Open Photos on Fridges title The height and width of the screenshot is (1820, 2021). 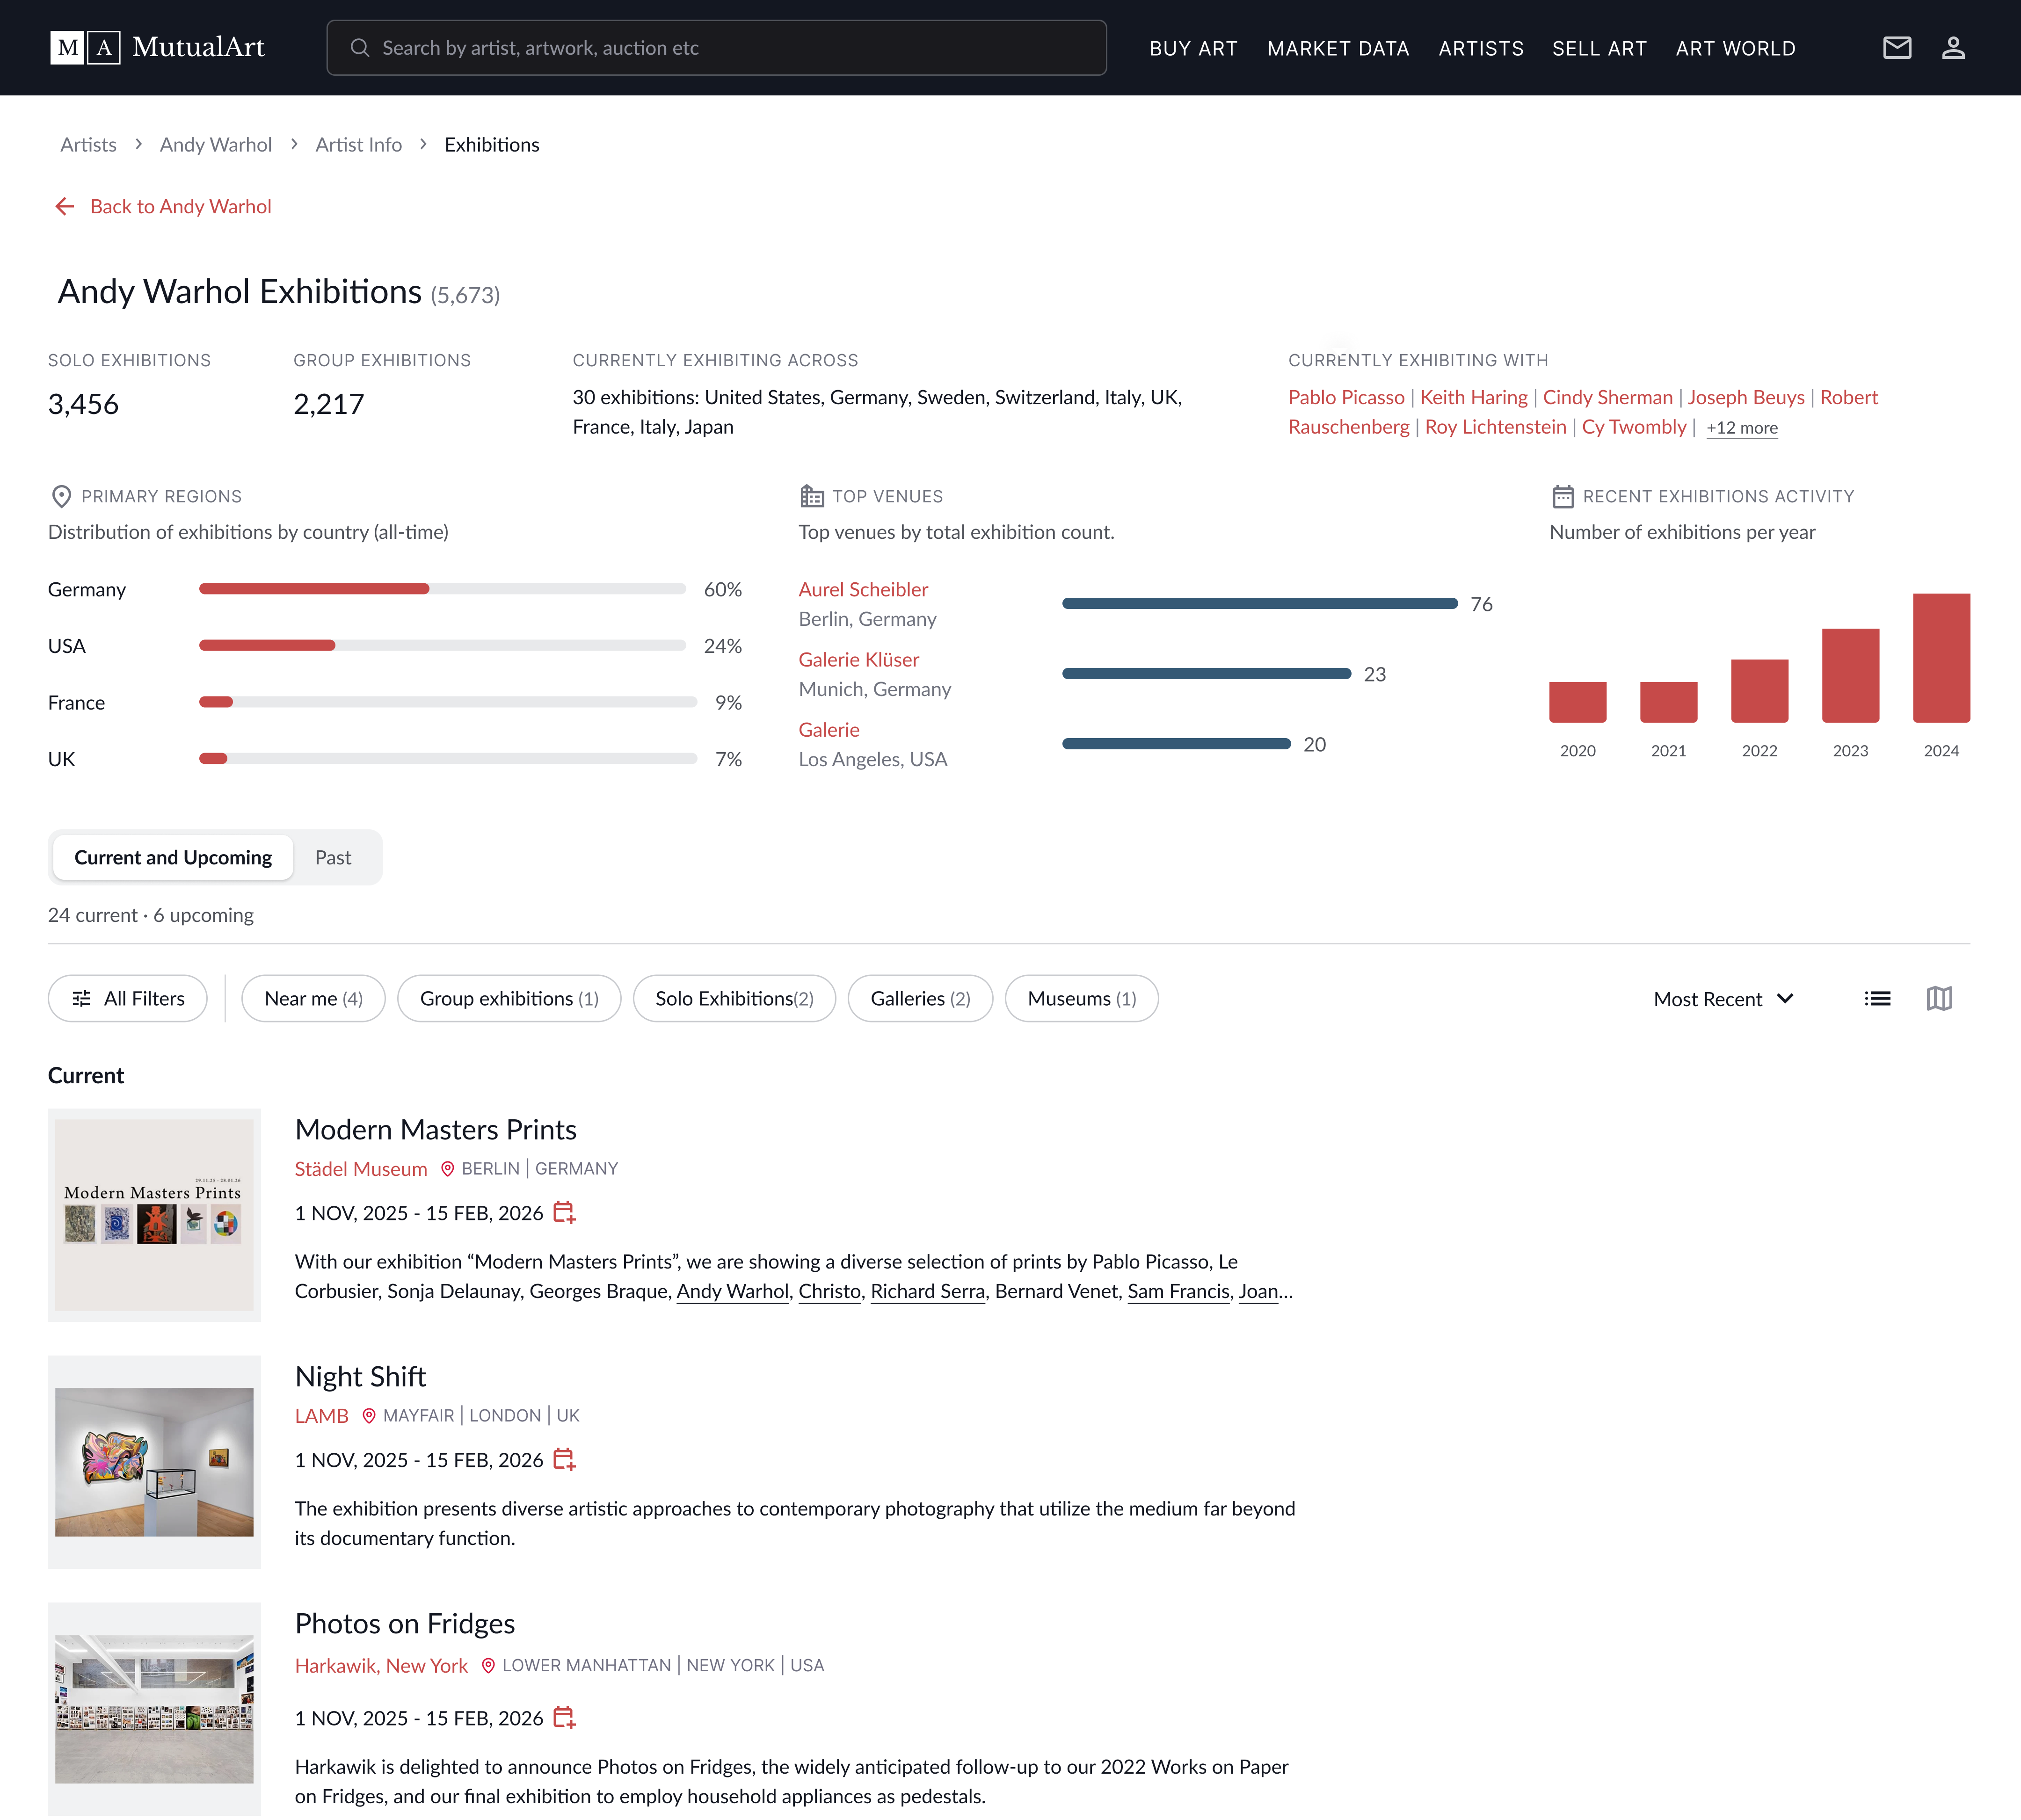tap(405, 1623)
